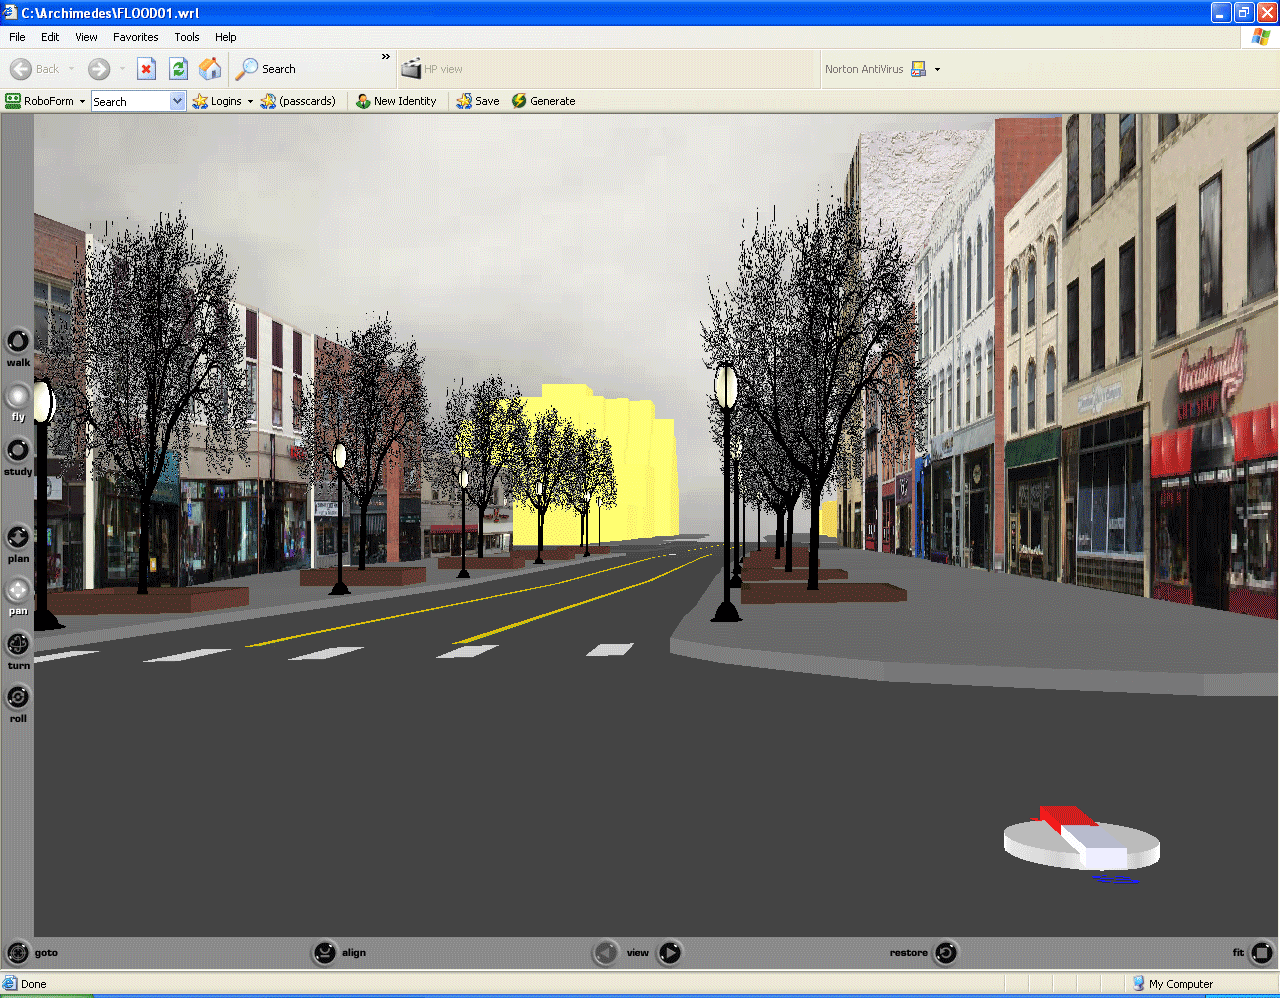Select the walk navigation mode

18,342
